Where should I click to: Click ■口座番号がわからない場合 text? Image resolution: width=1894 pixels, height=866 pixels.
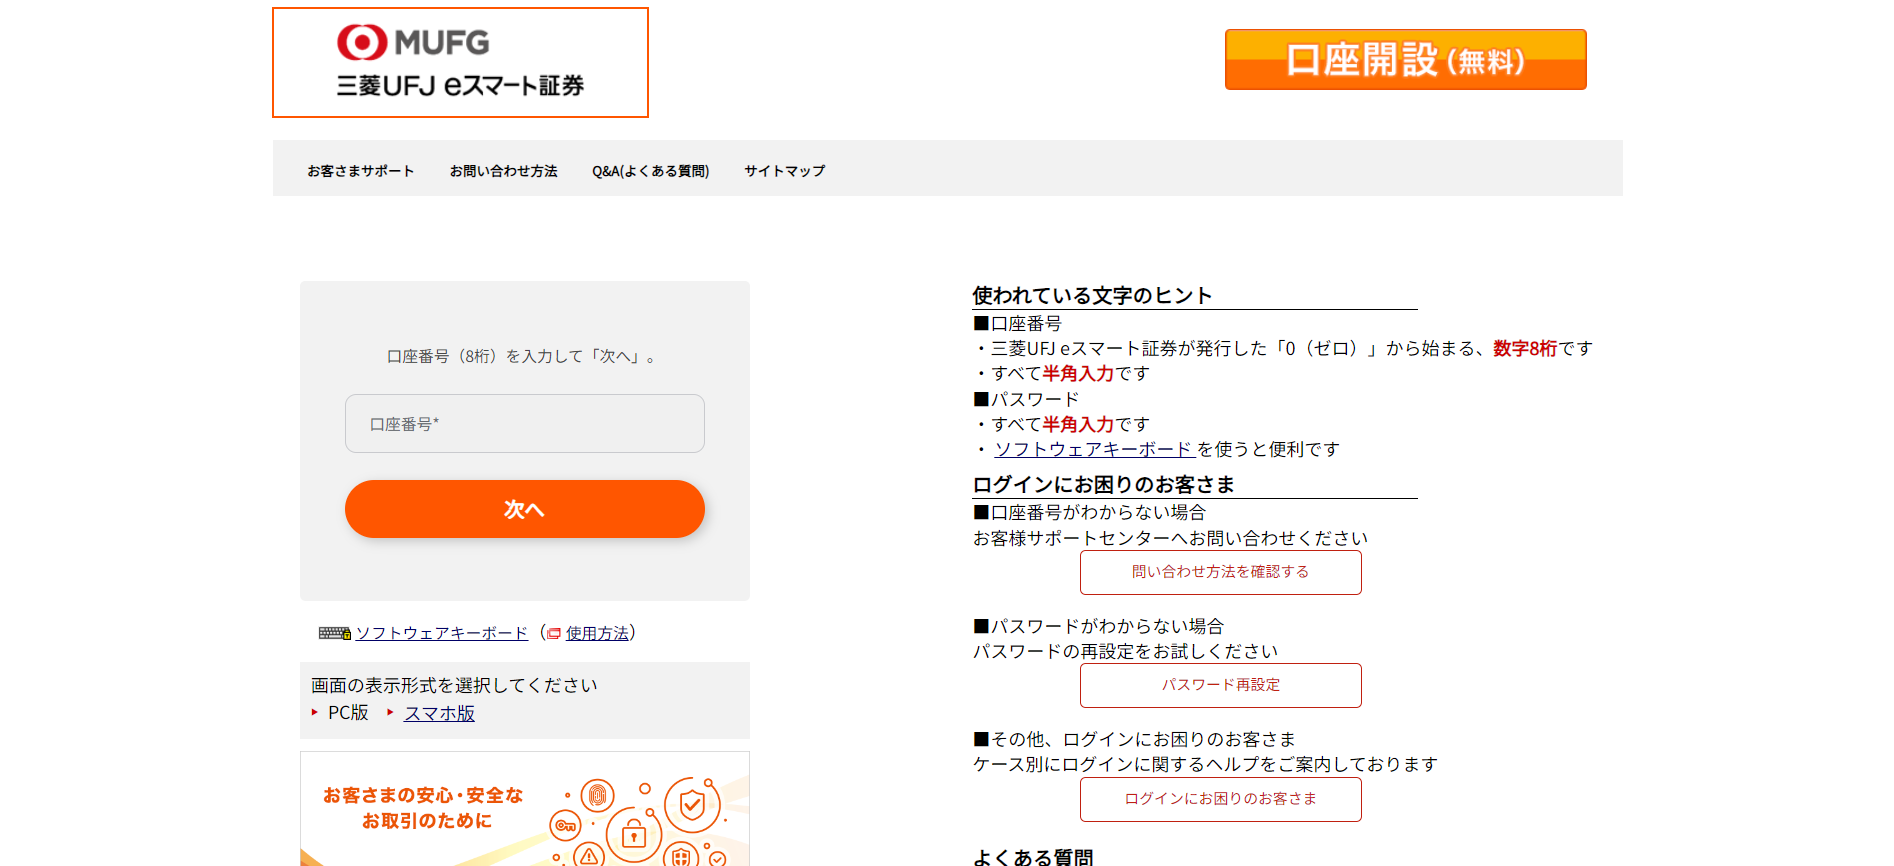point(1090,512)
